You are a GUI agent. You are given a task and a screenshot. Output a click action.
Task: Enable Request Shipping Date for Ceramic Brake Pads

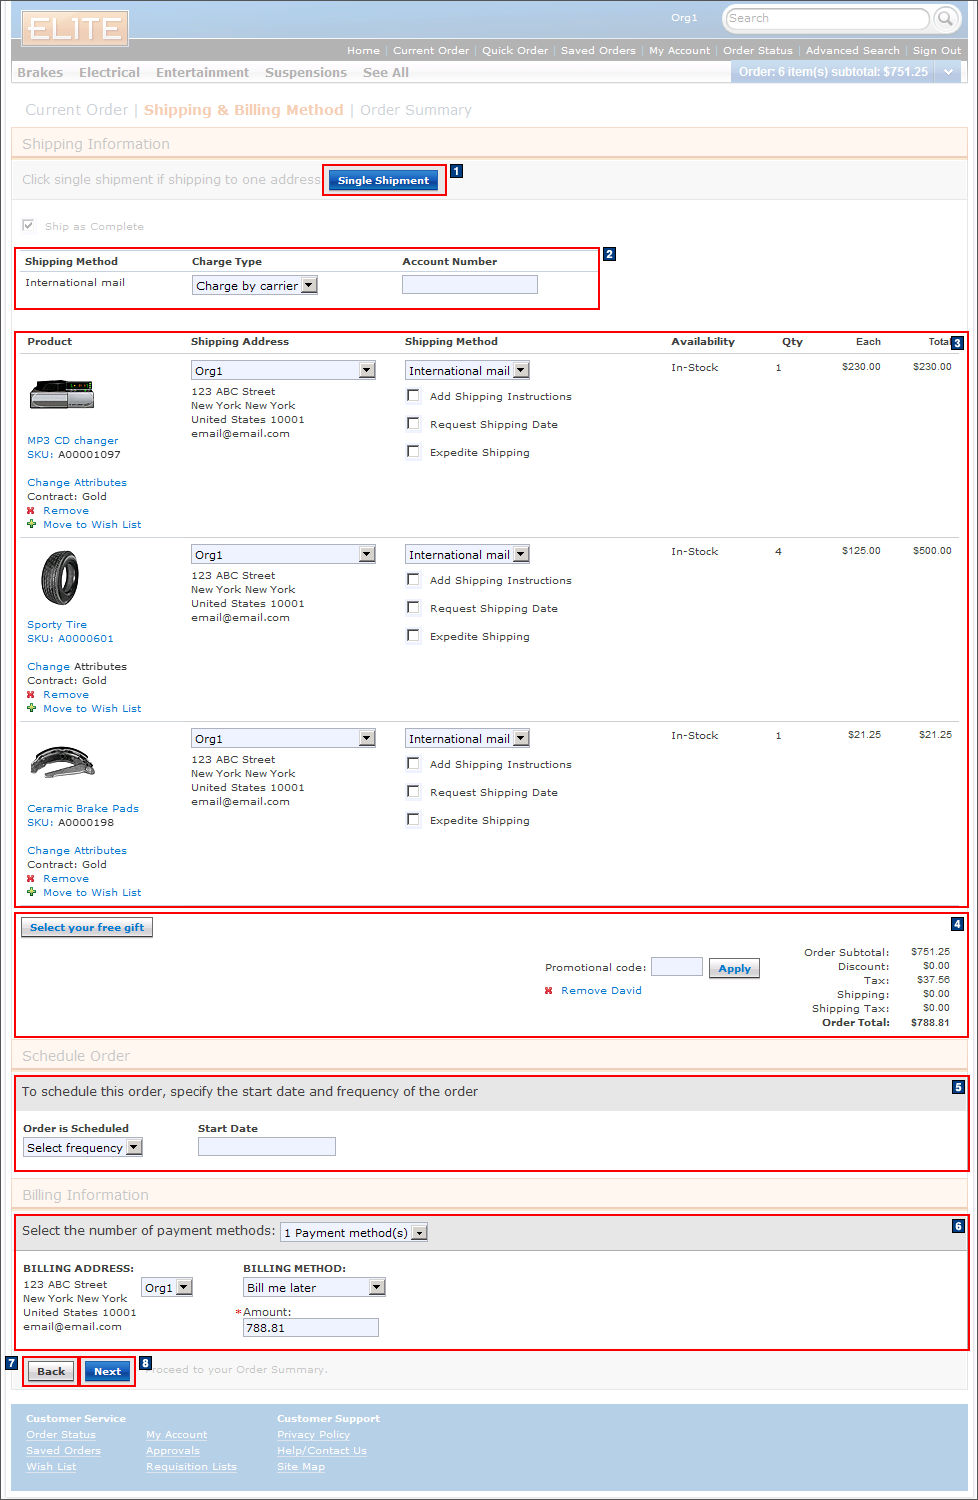413,791
